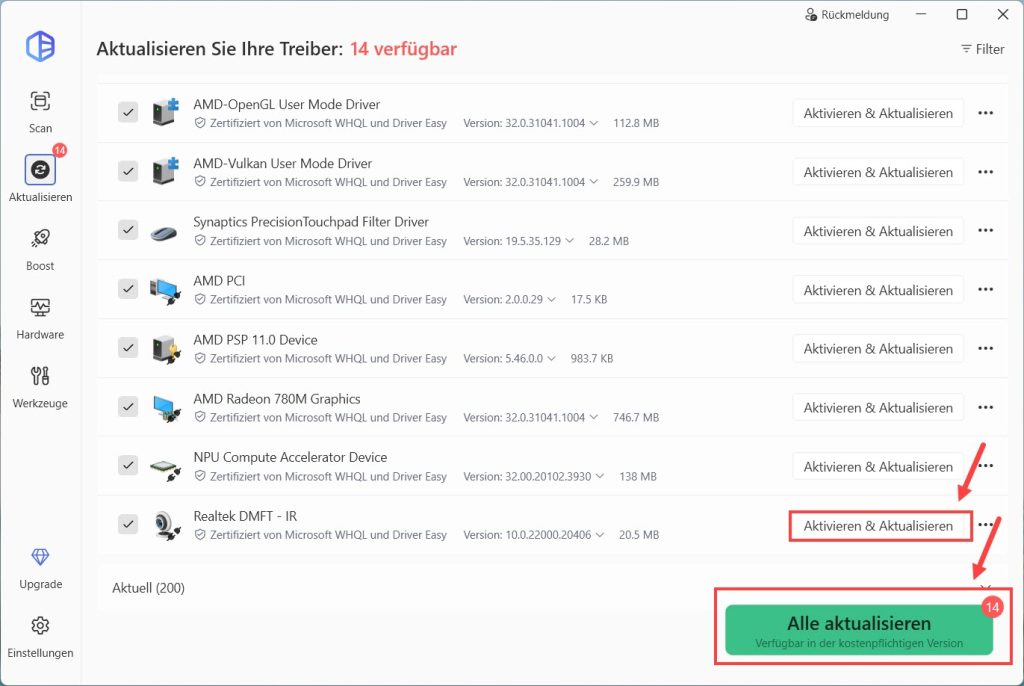Image resolution: width=1024 pixels, height=686 pixels.
Task: Click the AMD-Vulkan User Mode Driver device icon
Action: point(165,171)
